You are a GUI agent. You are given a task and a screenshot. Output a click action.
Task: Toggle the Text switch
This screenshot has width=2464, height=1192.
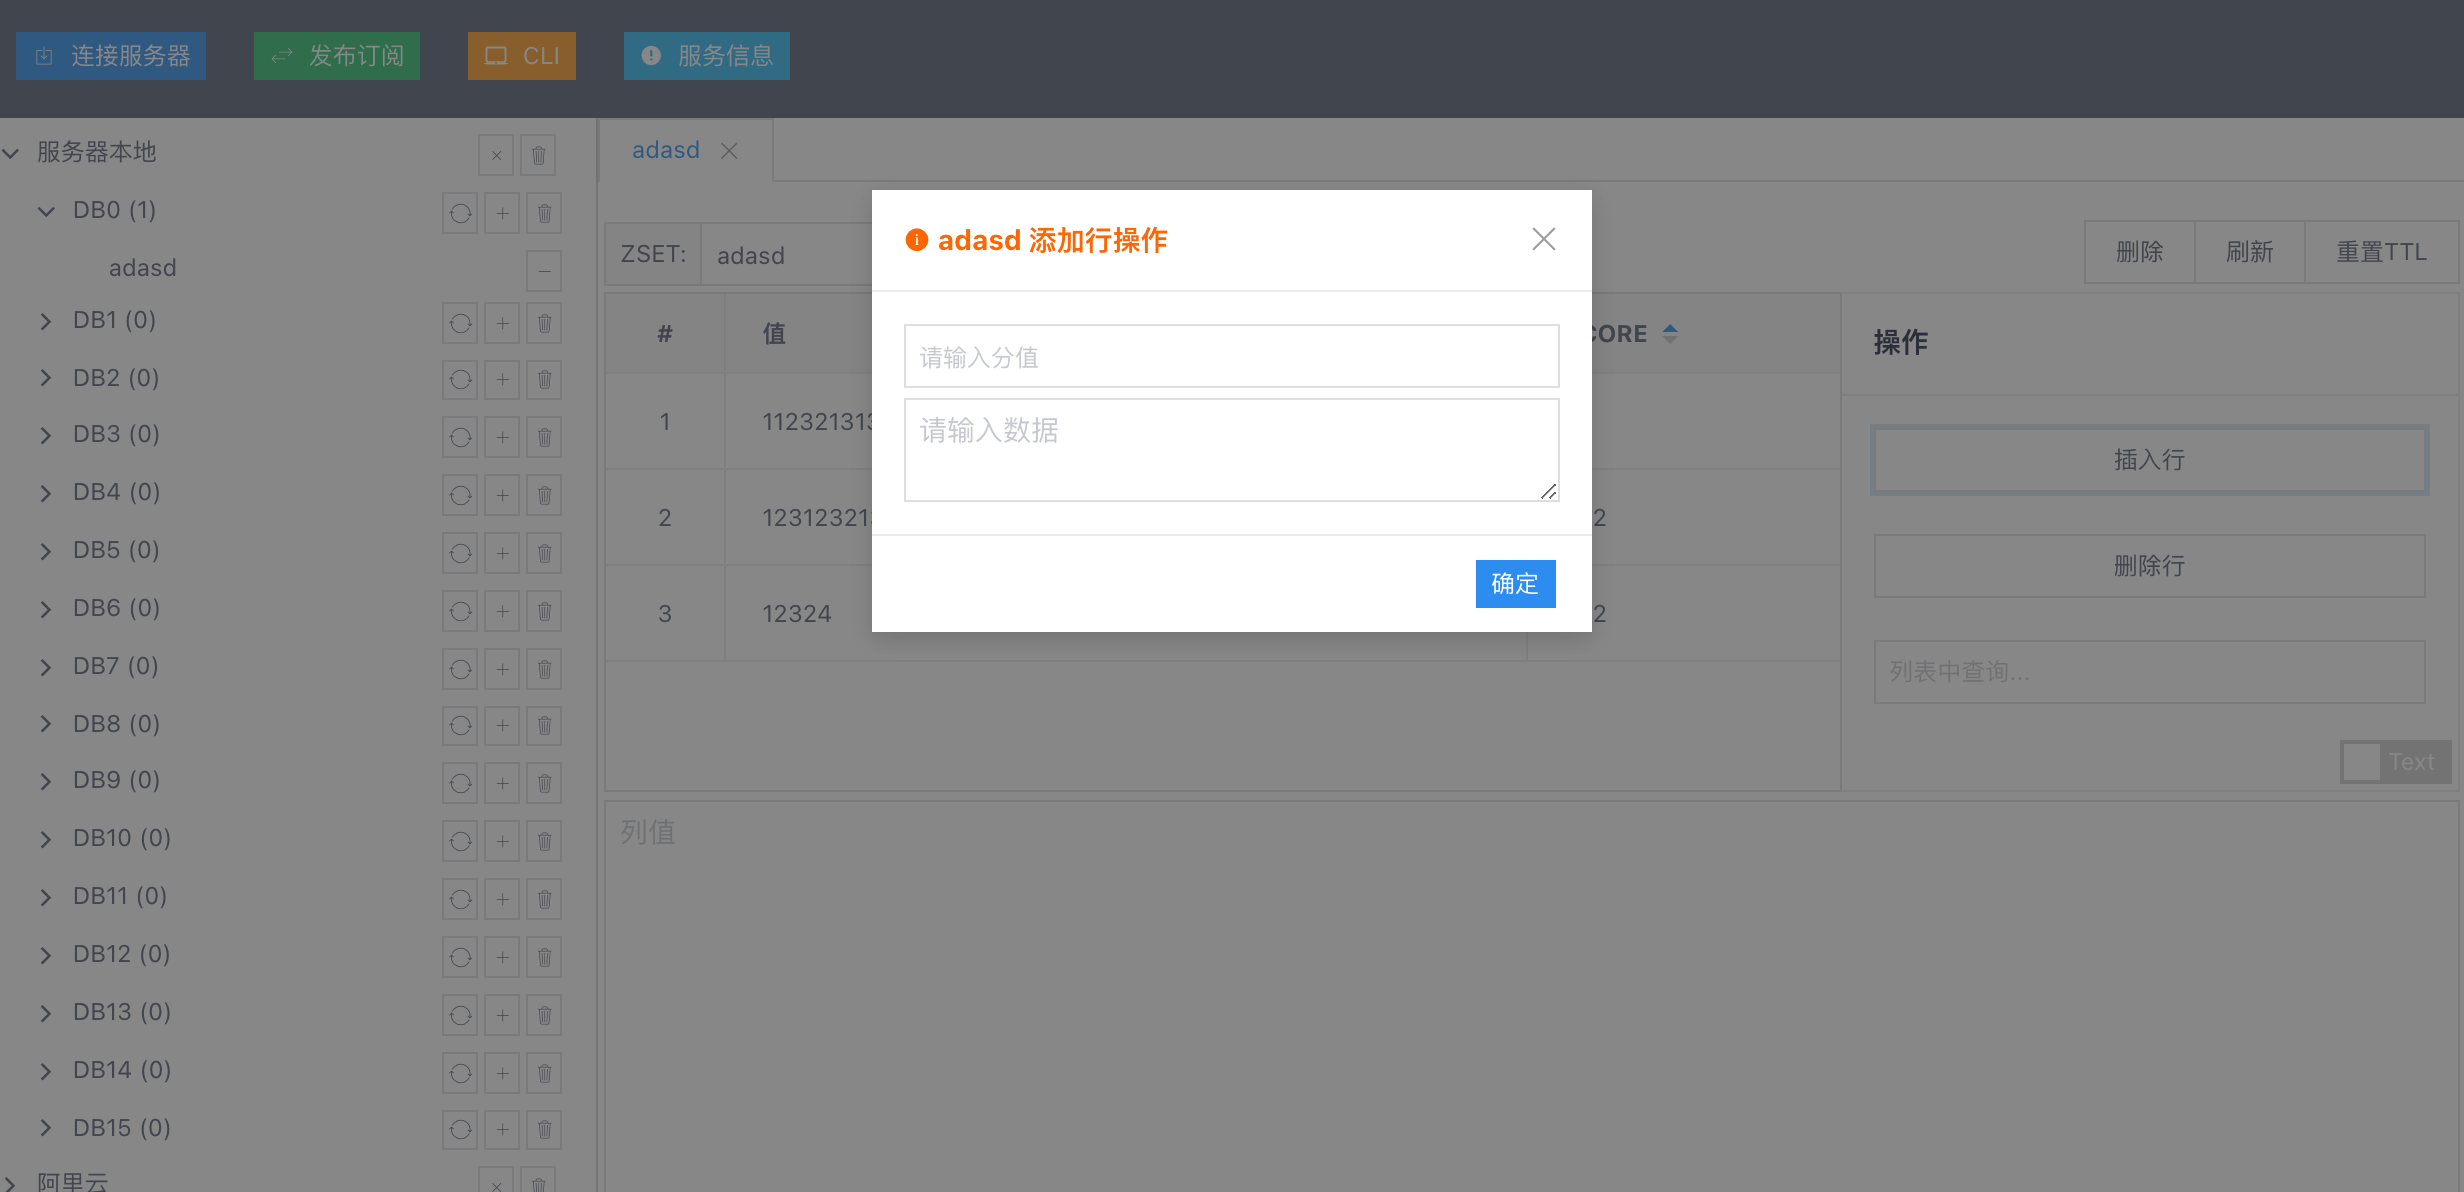tap(2394, 762)
